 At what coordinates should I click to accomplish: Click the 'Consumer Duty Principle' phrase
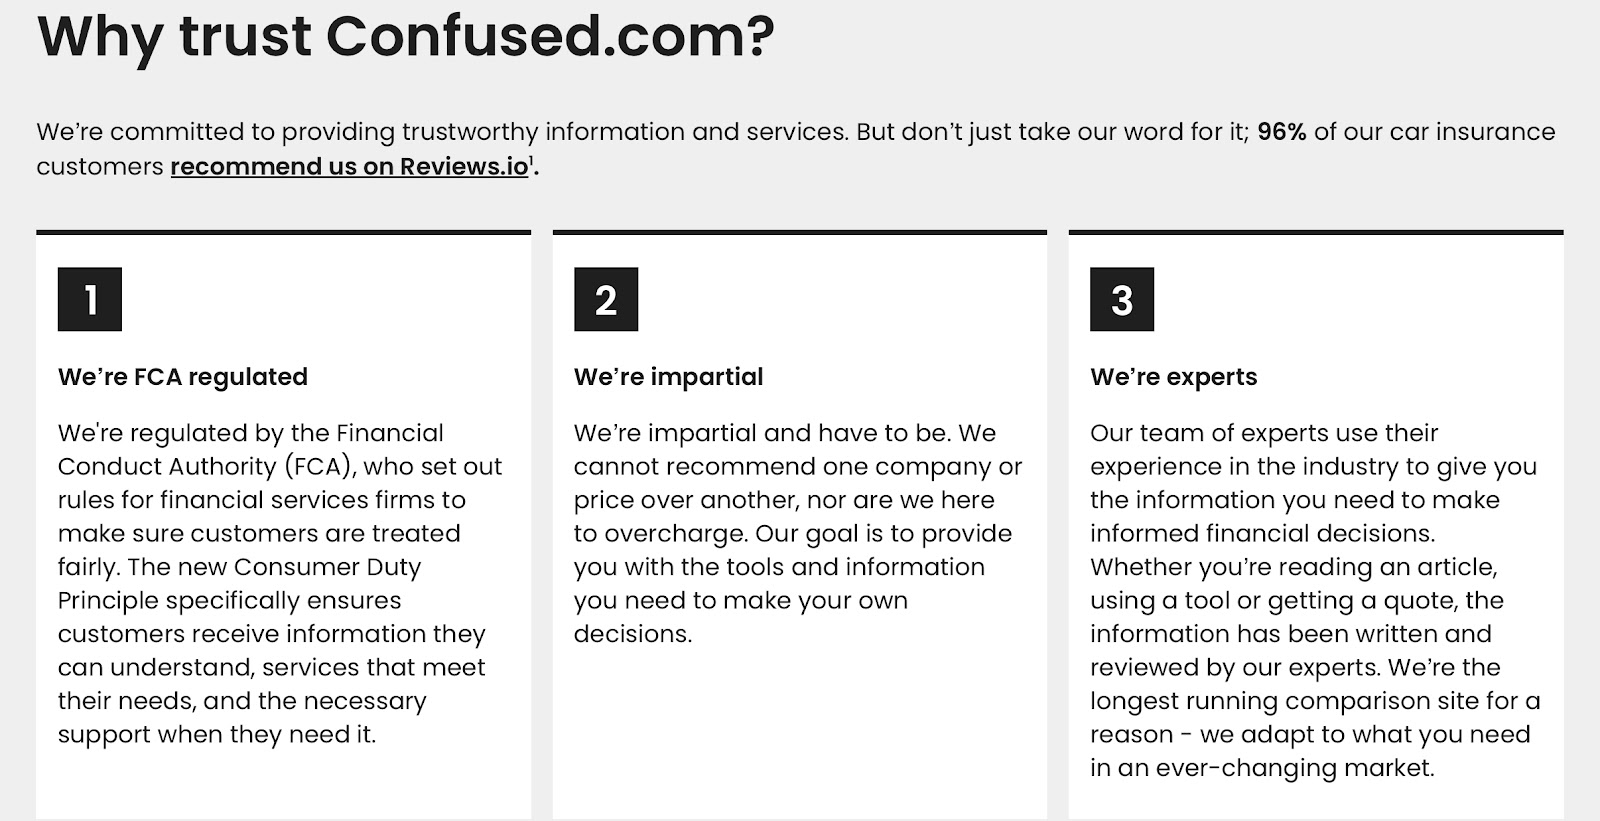[240, 583]
